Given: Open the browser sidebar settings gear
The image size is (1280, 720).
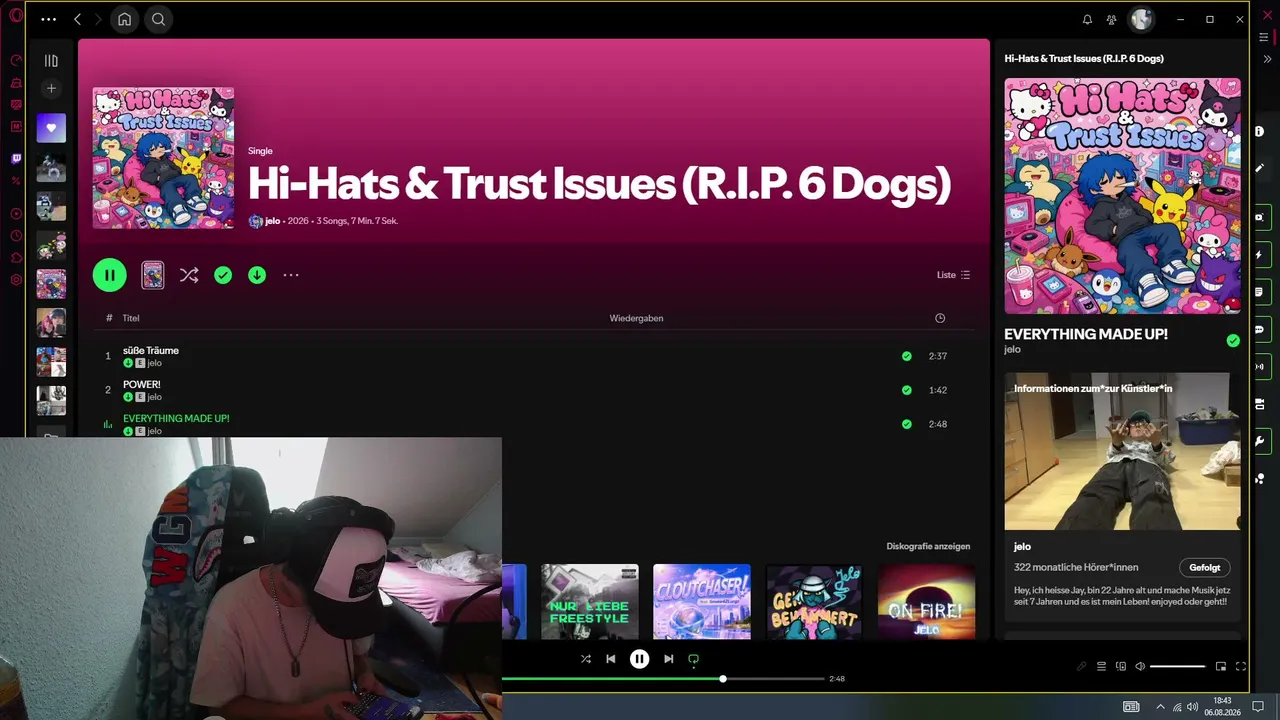Looking at the screenshot, I should (x=16, y=280).
